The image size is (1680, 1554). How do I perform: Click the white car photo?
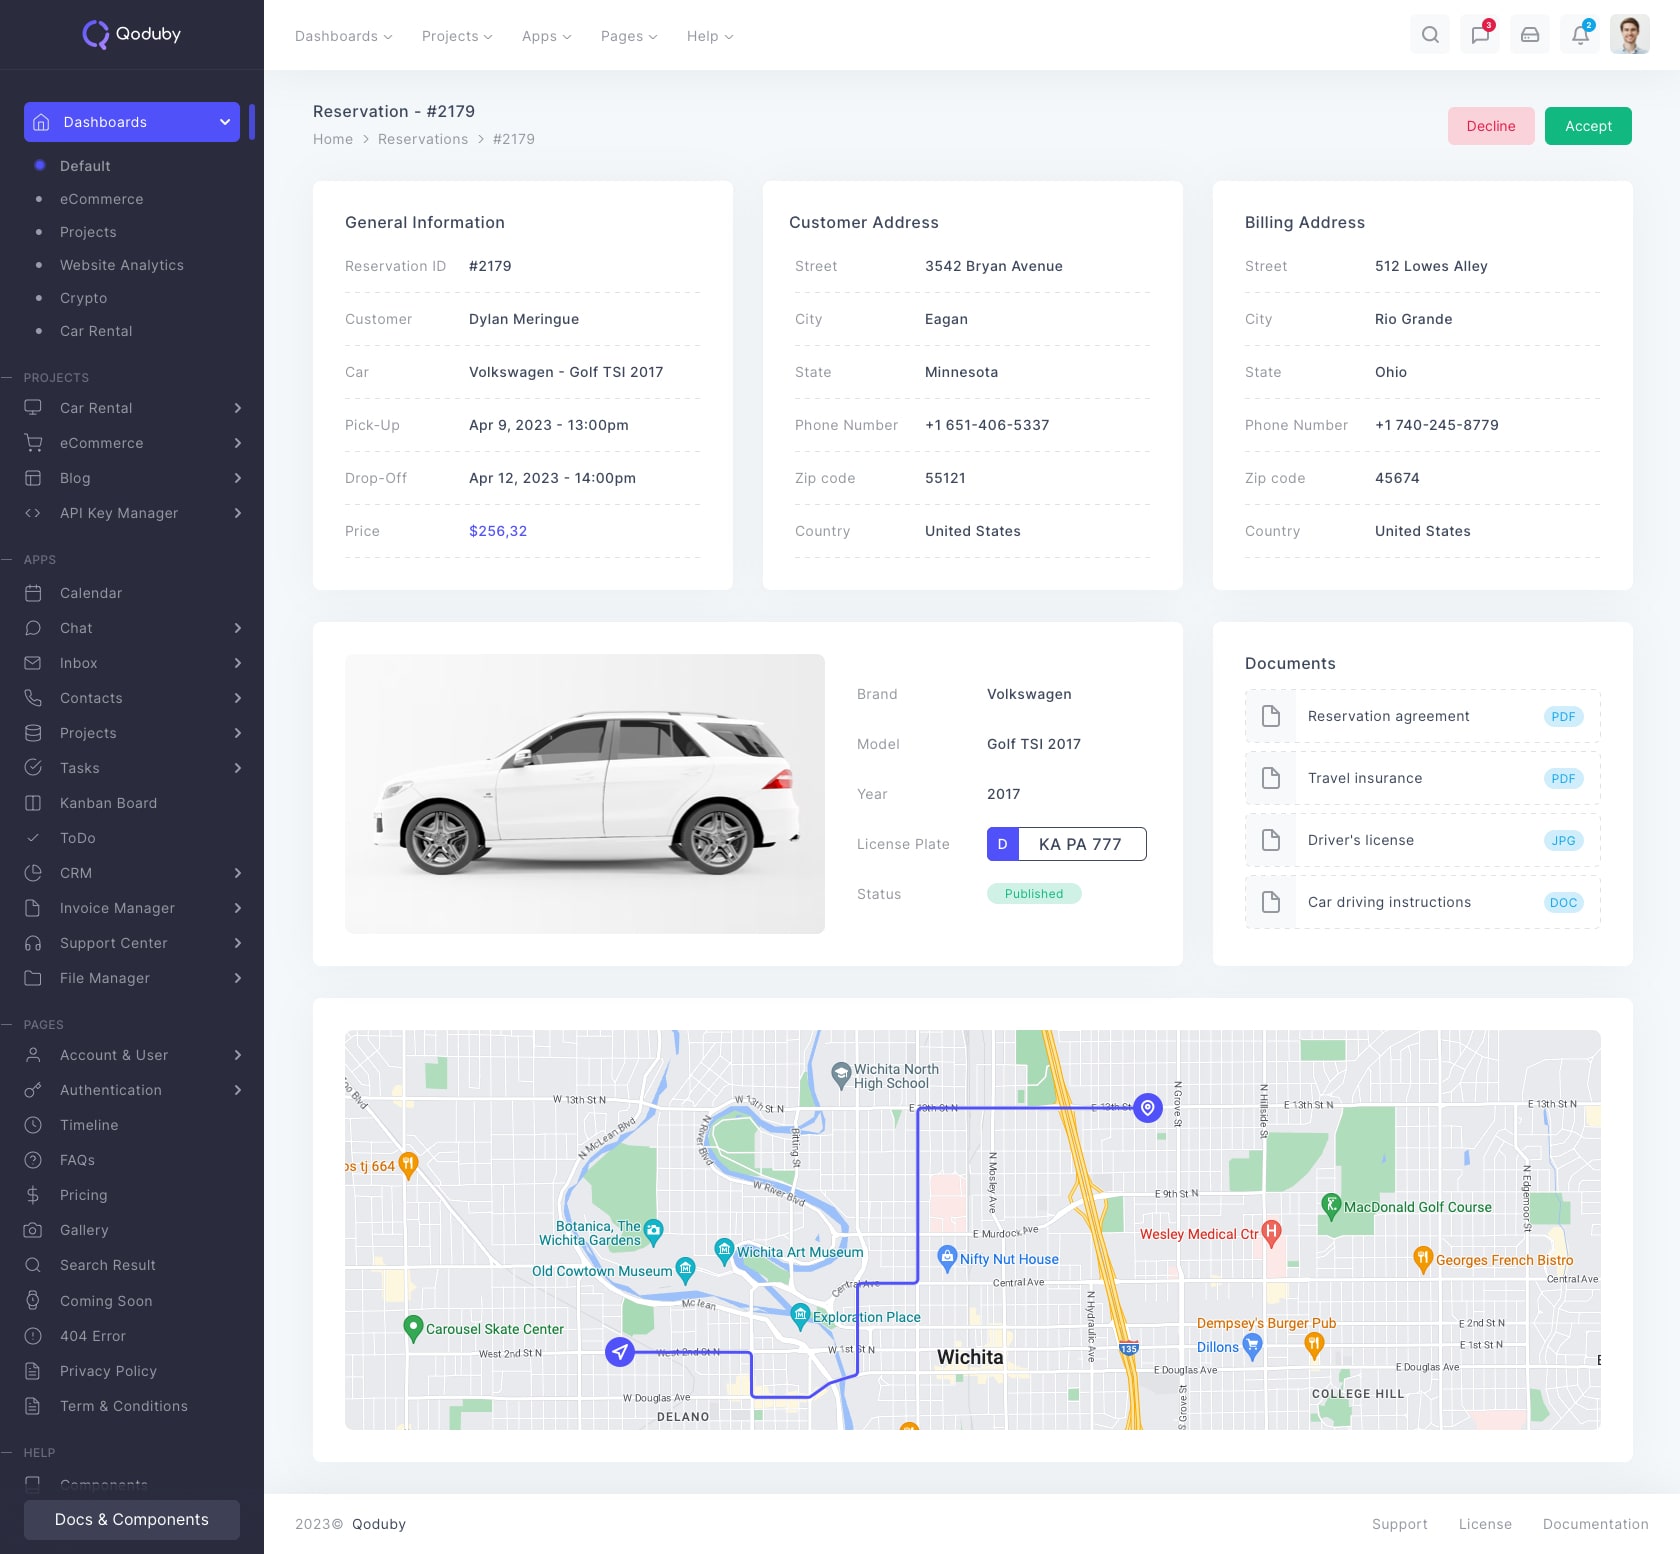(585, 794)
